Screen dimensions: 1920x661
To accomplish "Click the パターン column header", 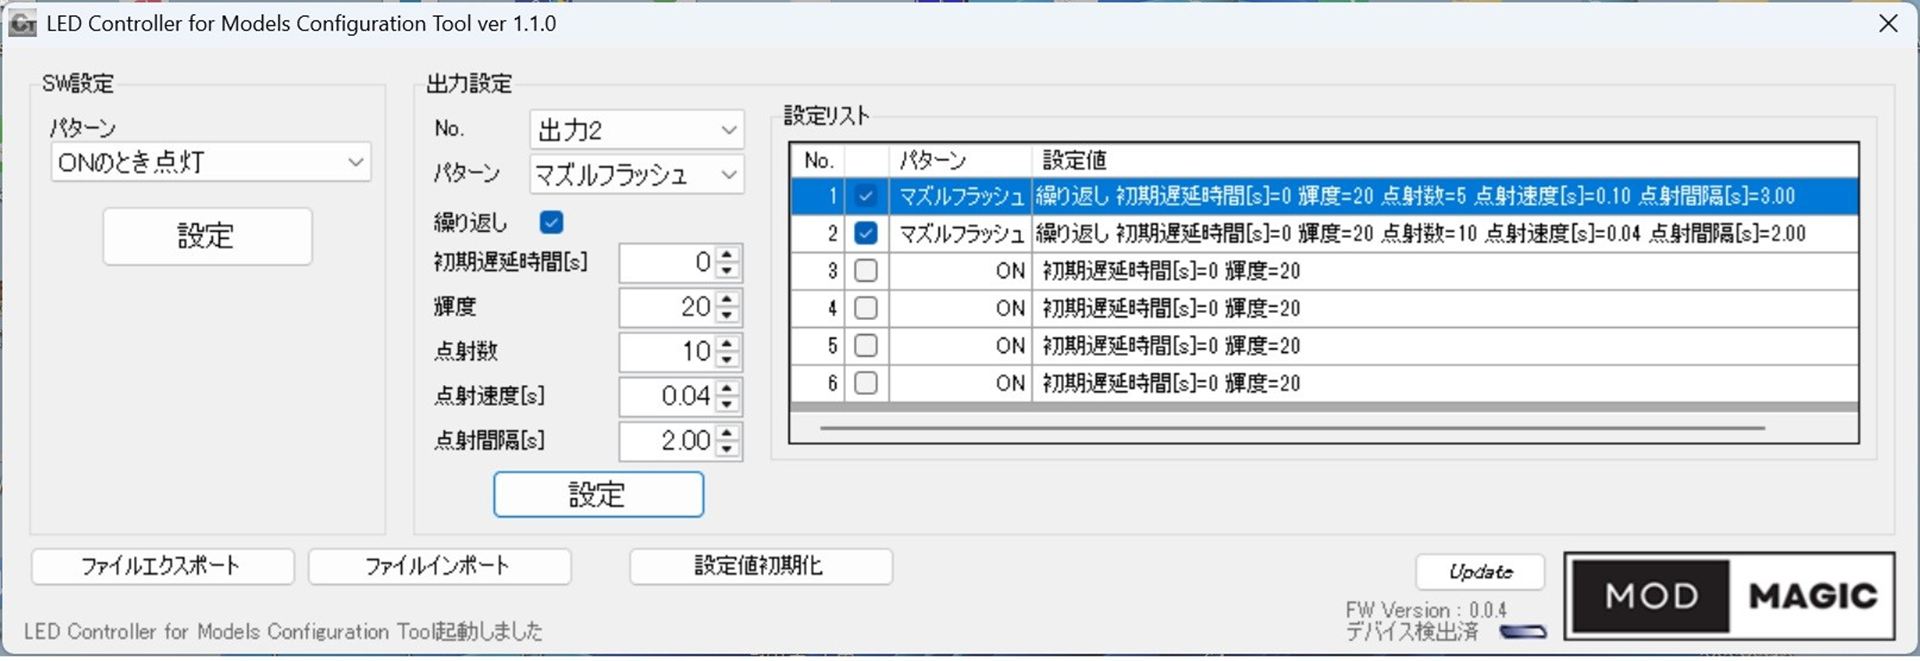I will tap(960, 160).
